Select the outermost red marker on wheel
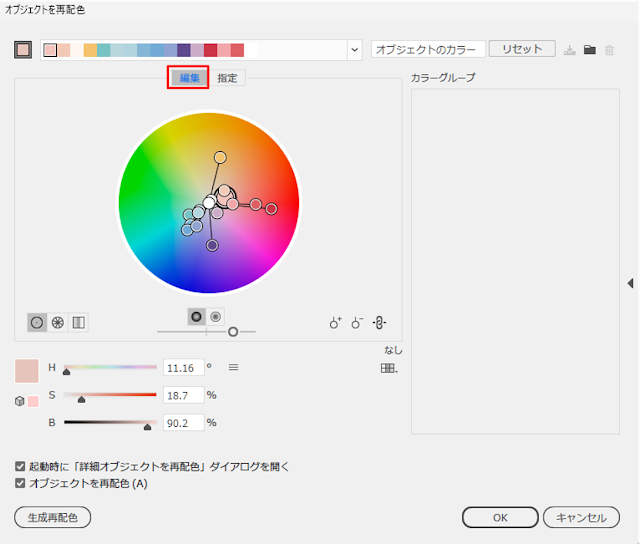This screenshot has height=544, width=640. (x=271, y=209)
